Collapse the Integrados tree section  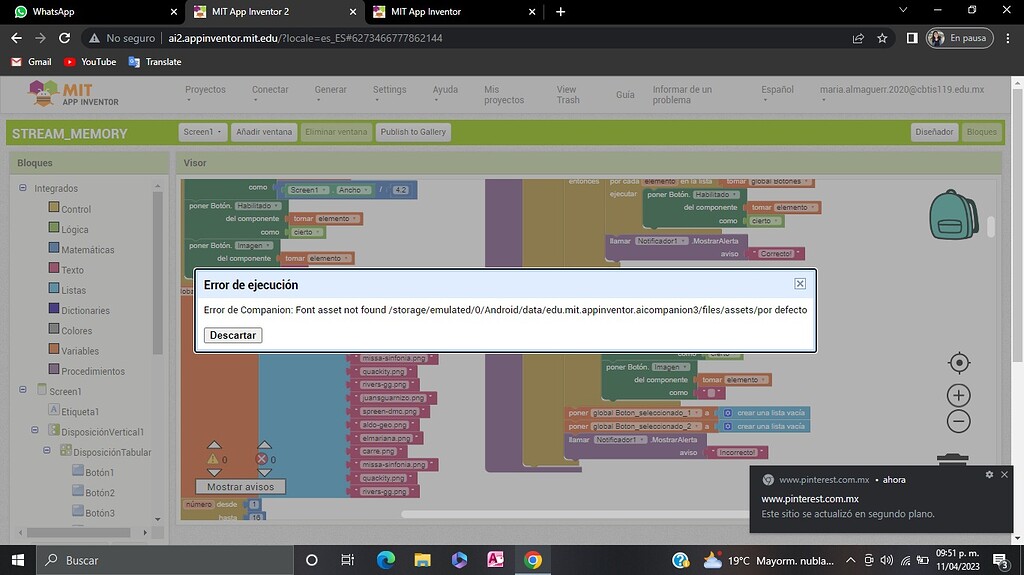24,188
